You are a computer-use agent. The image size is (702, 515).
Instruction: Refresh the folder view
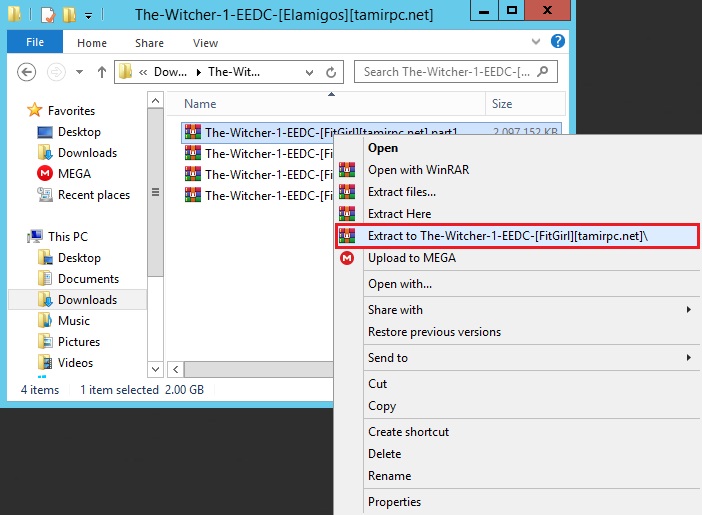click(x=334, y=72)
